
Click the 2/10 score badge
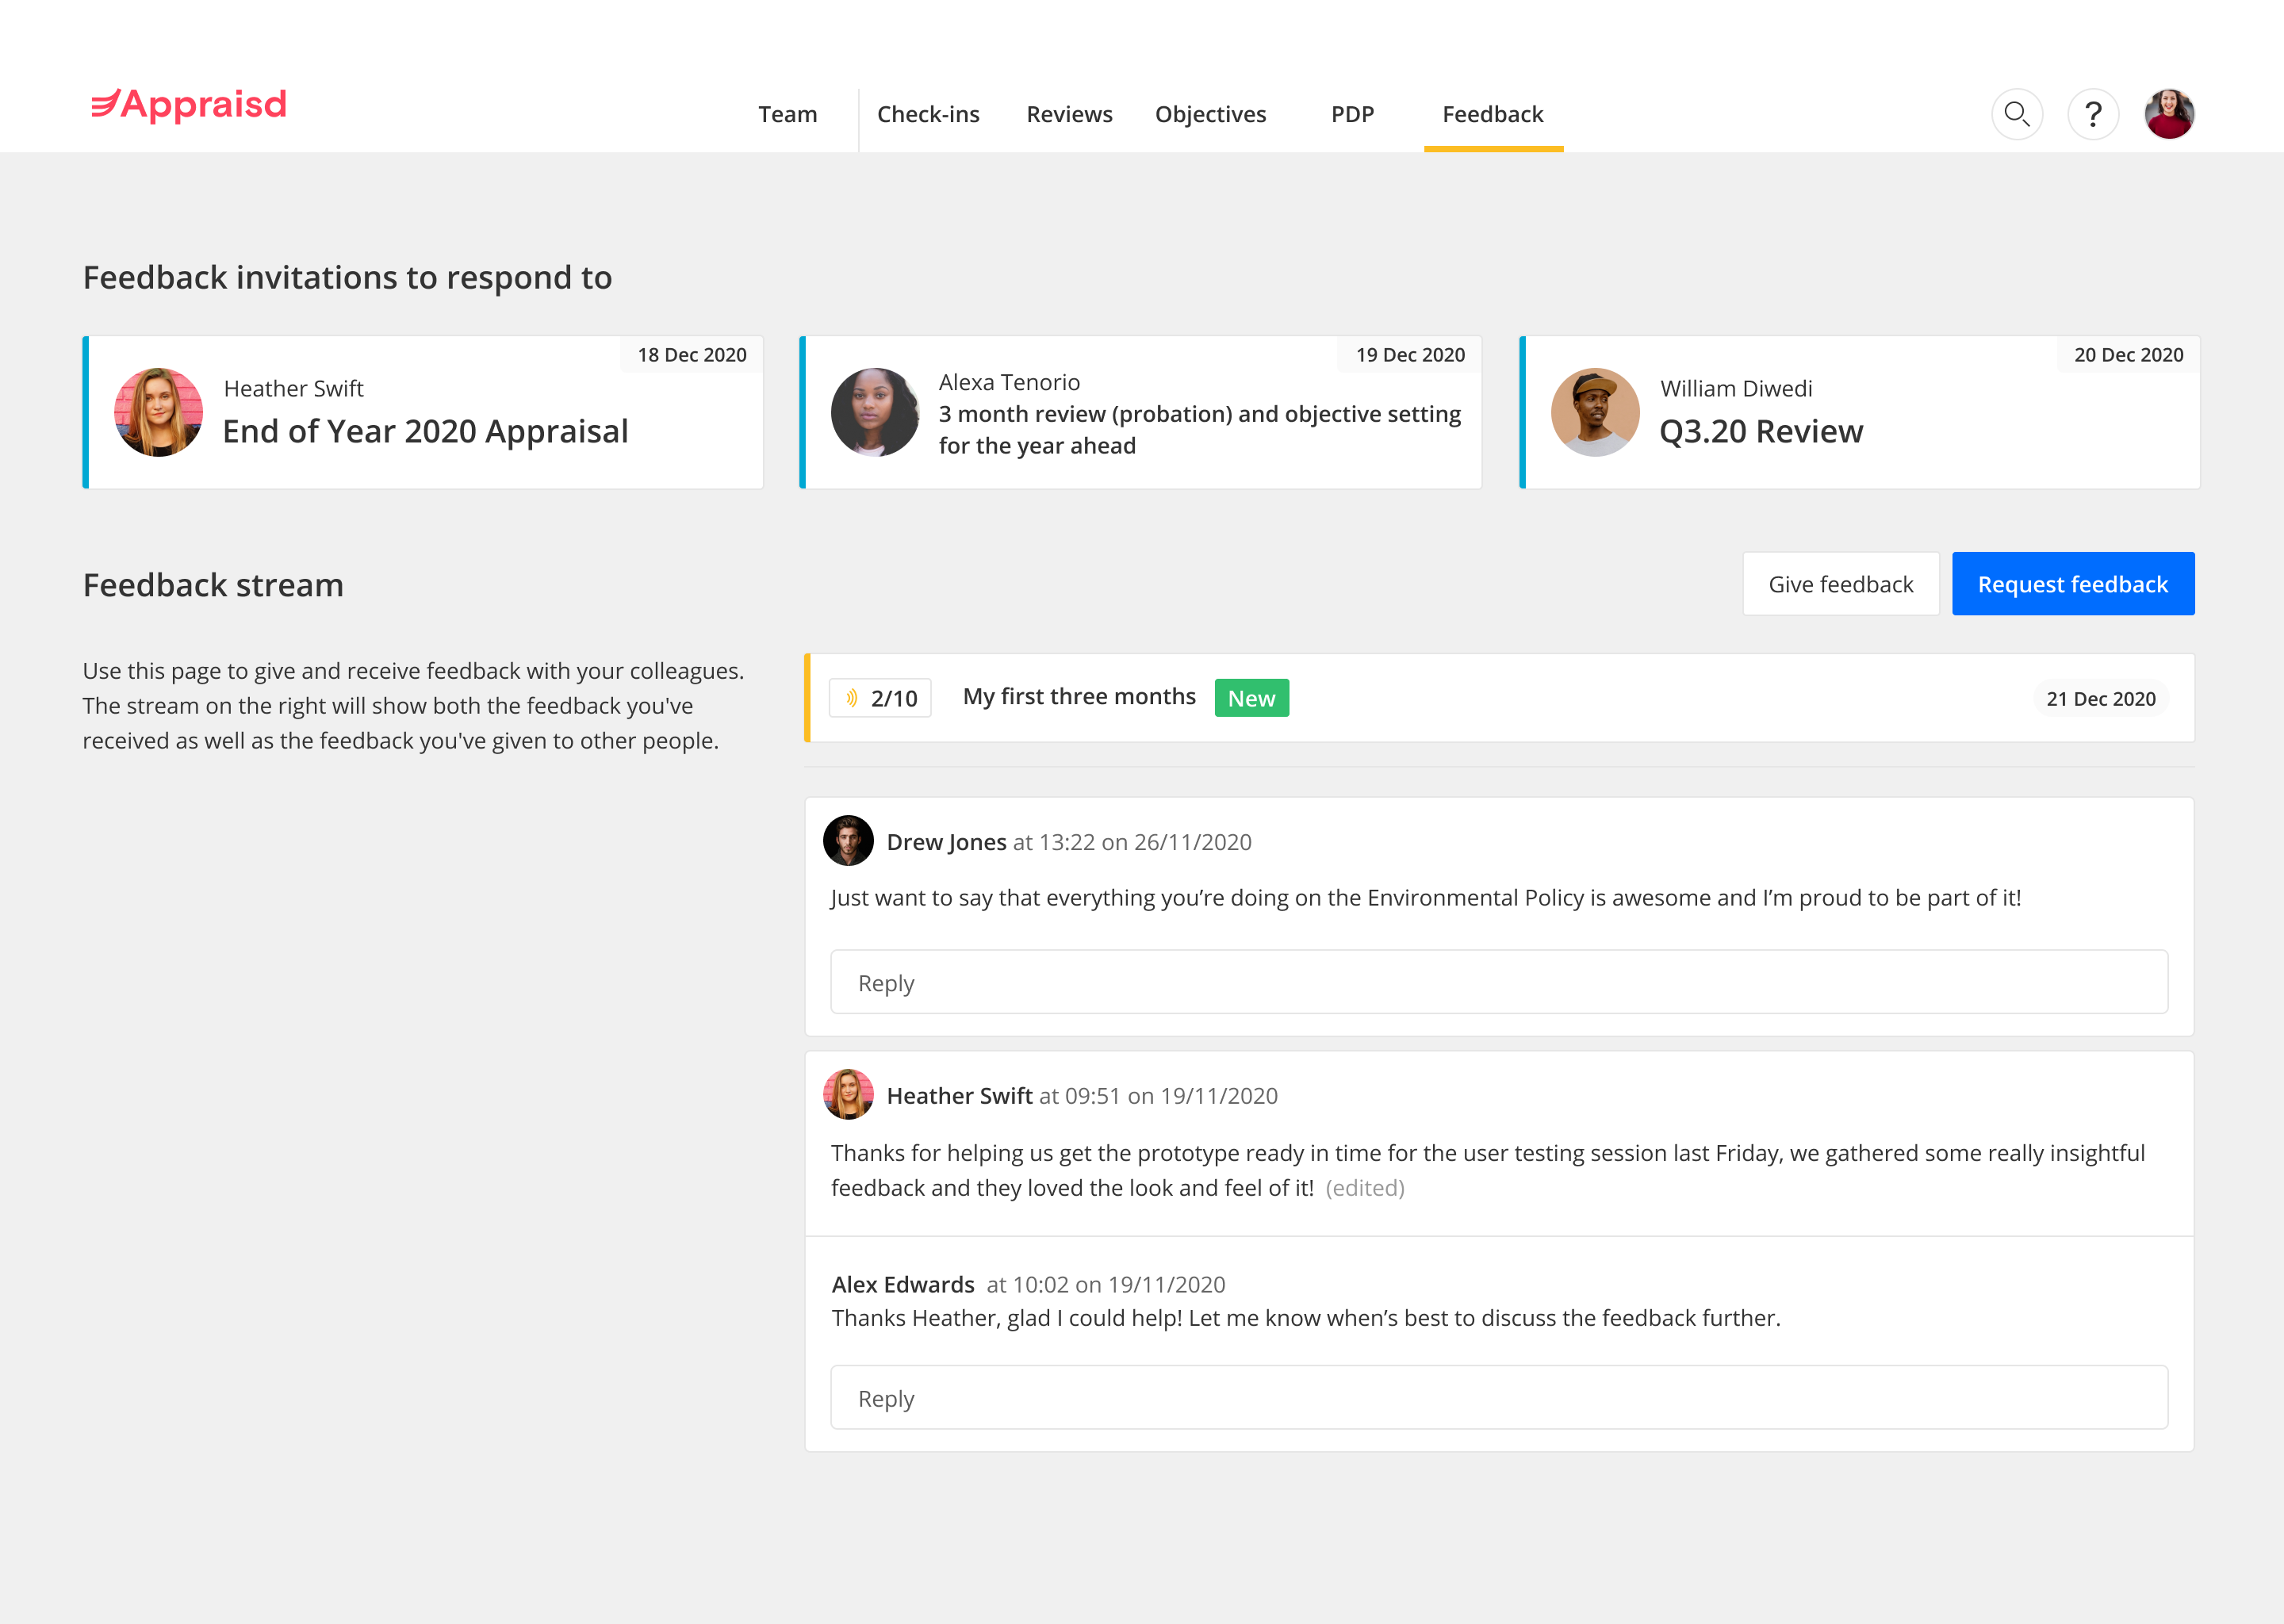coord(880,698)
